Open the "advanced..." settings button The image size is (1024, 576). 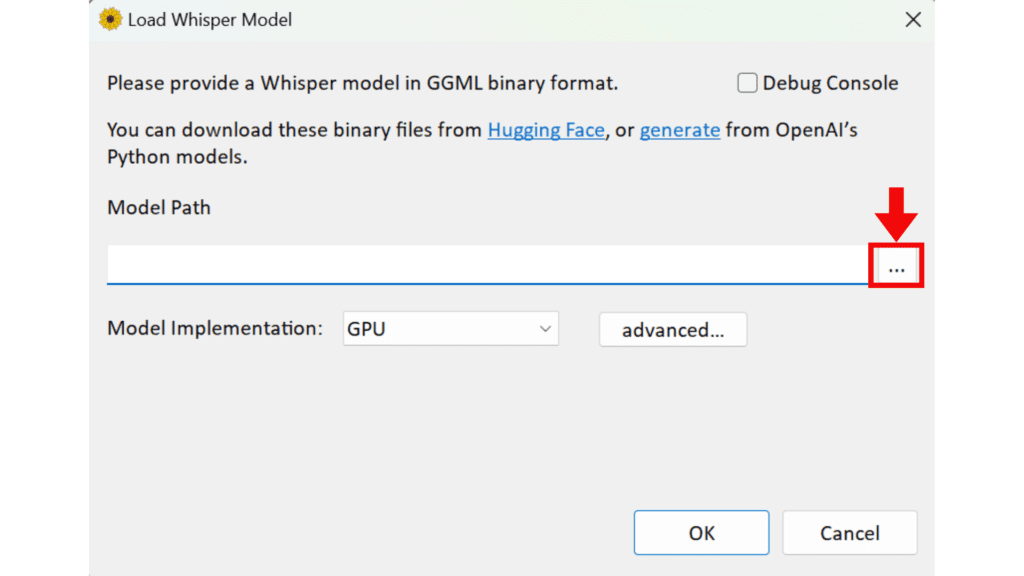[673, 330]
